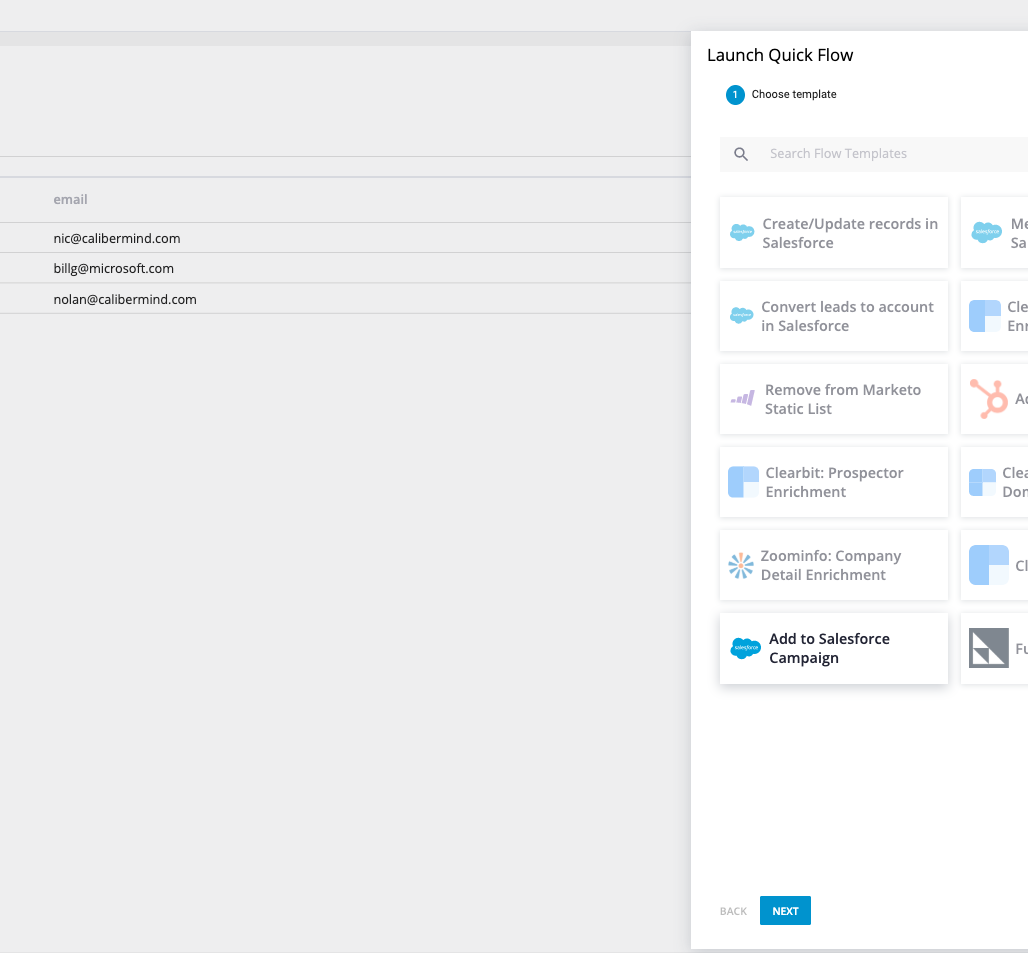Viewport: 1028px width, 953px height.
Task: Click Salesforce icon on Add to Campaign card
Action: (x=745, y=648)
